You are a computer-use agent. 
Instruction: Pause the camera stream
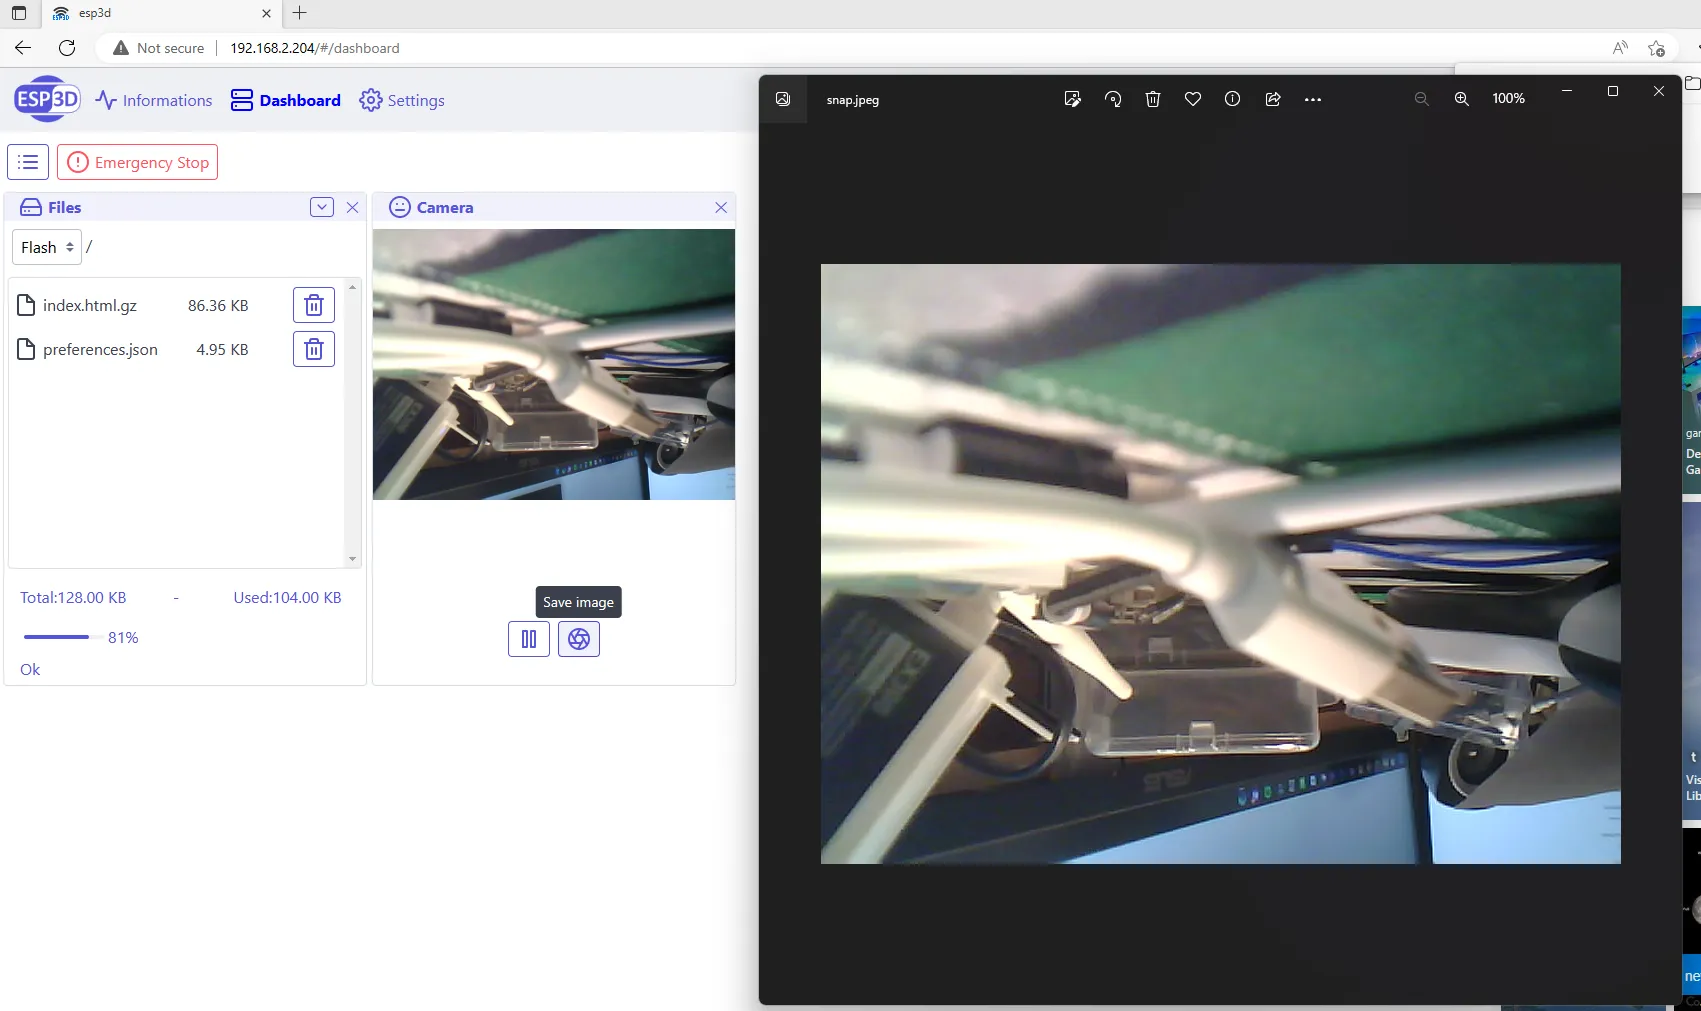coord(529,639)
